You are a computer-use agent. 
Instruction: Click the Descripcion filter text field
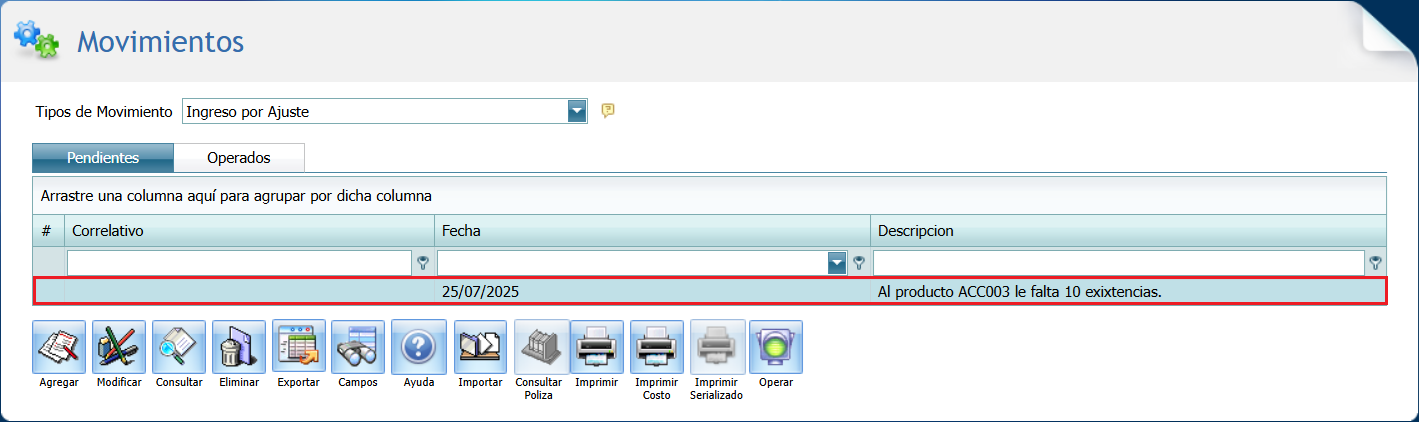[1118, 263]
